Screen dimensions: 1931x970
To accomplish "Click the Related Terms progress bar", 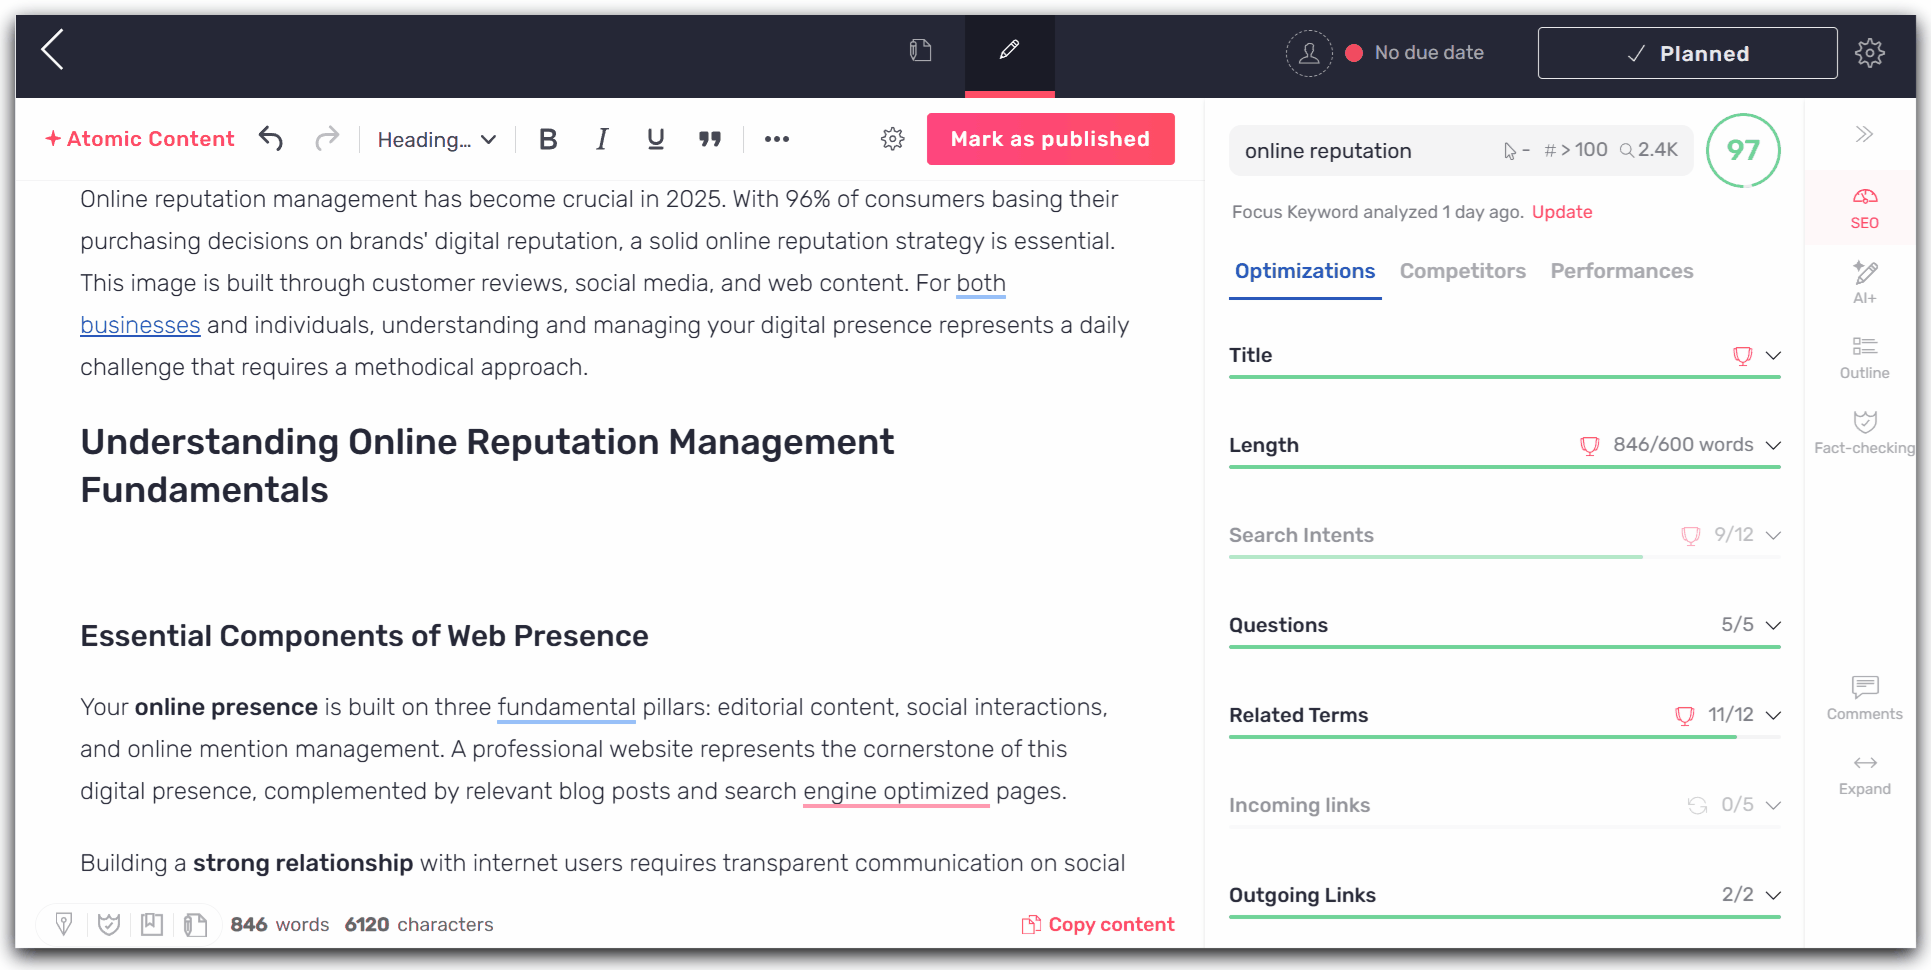I will coord(1504,736).
